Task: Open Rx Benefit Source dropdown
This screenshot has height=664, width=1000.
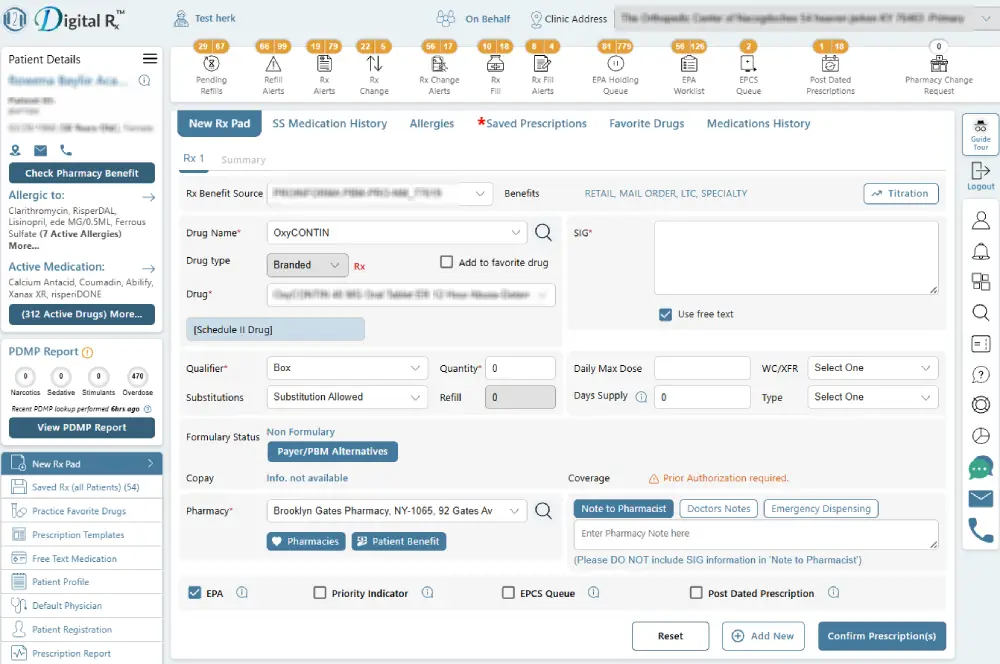Action: point(379,193)
